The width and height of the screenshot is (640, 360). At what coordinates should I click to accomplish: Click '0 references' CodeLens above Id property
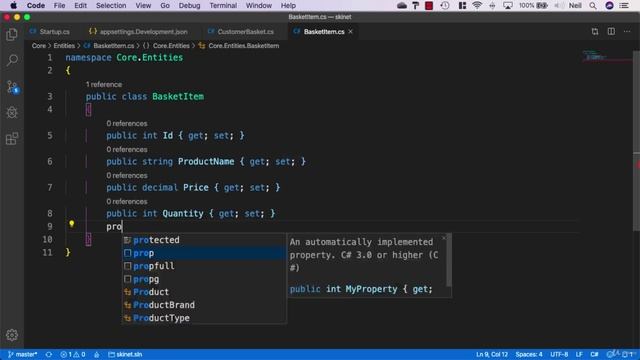127,123
